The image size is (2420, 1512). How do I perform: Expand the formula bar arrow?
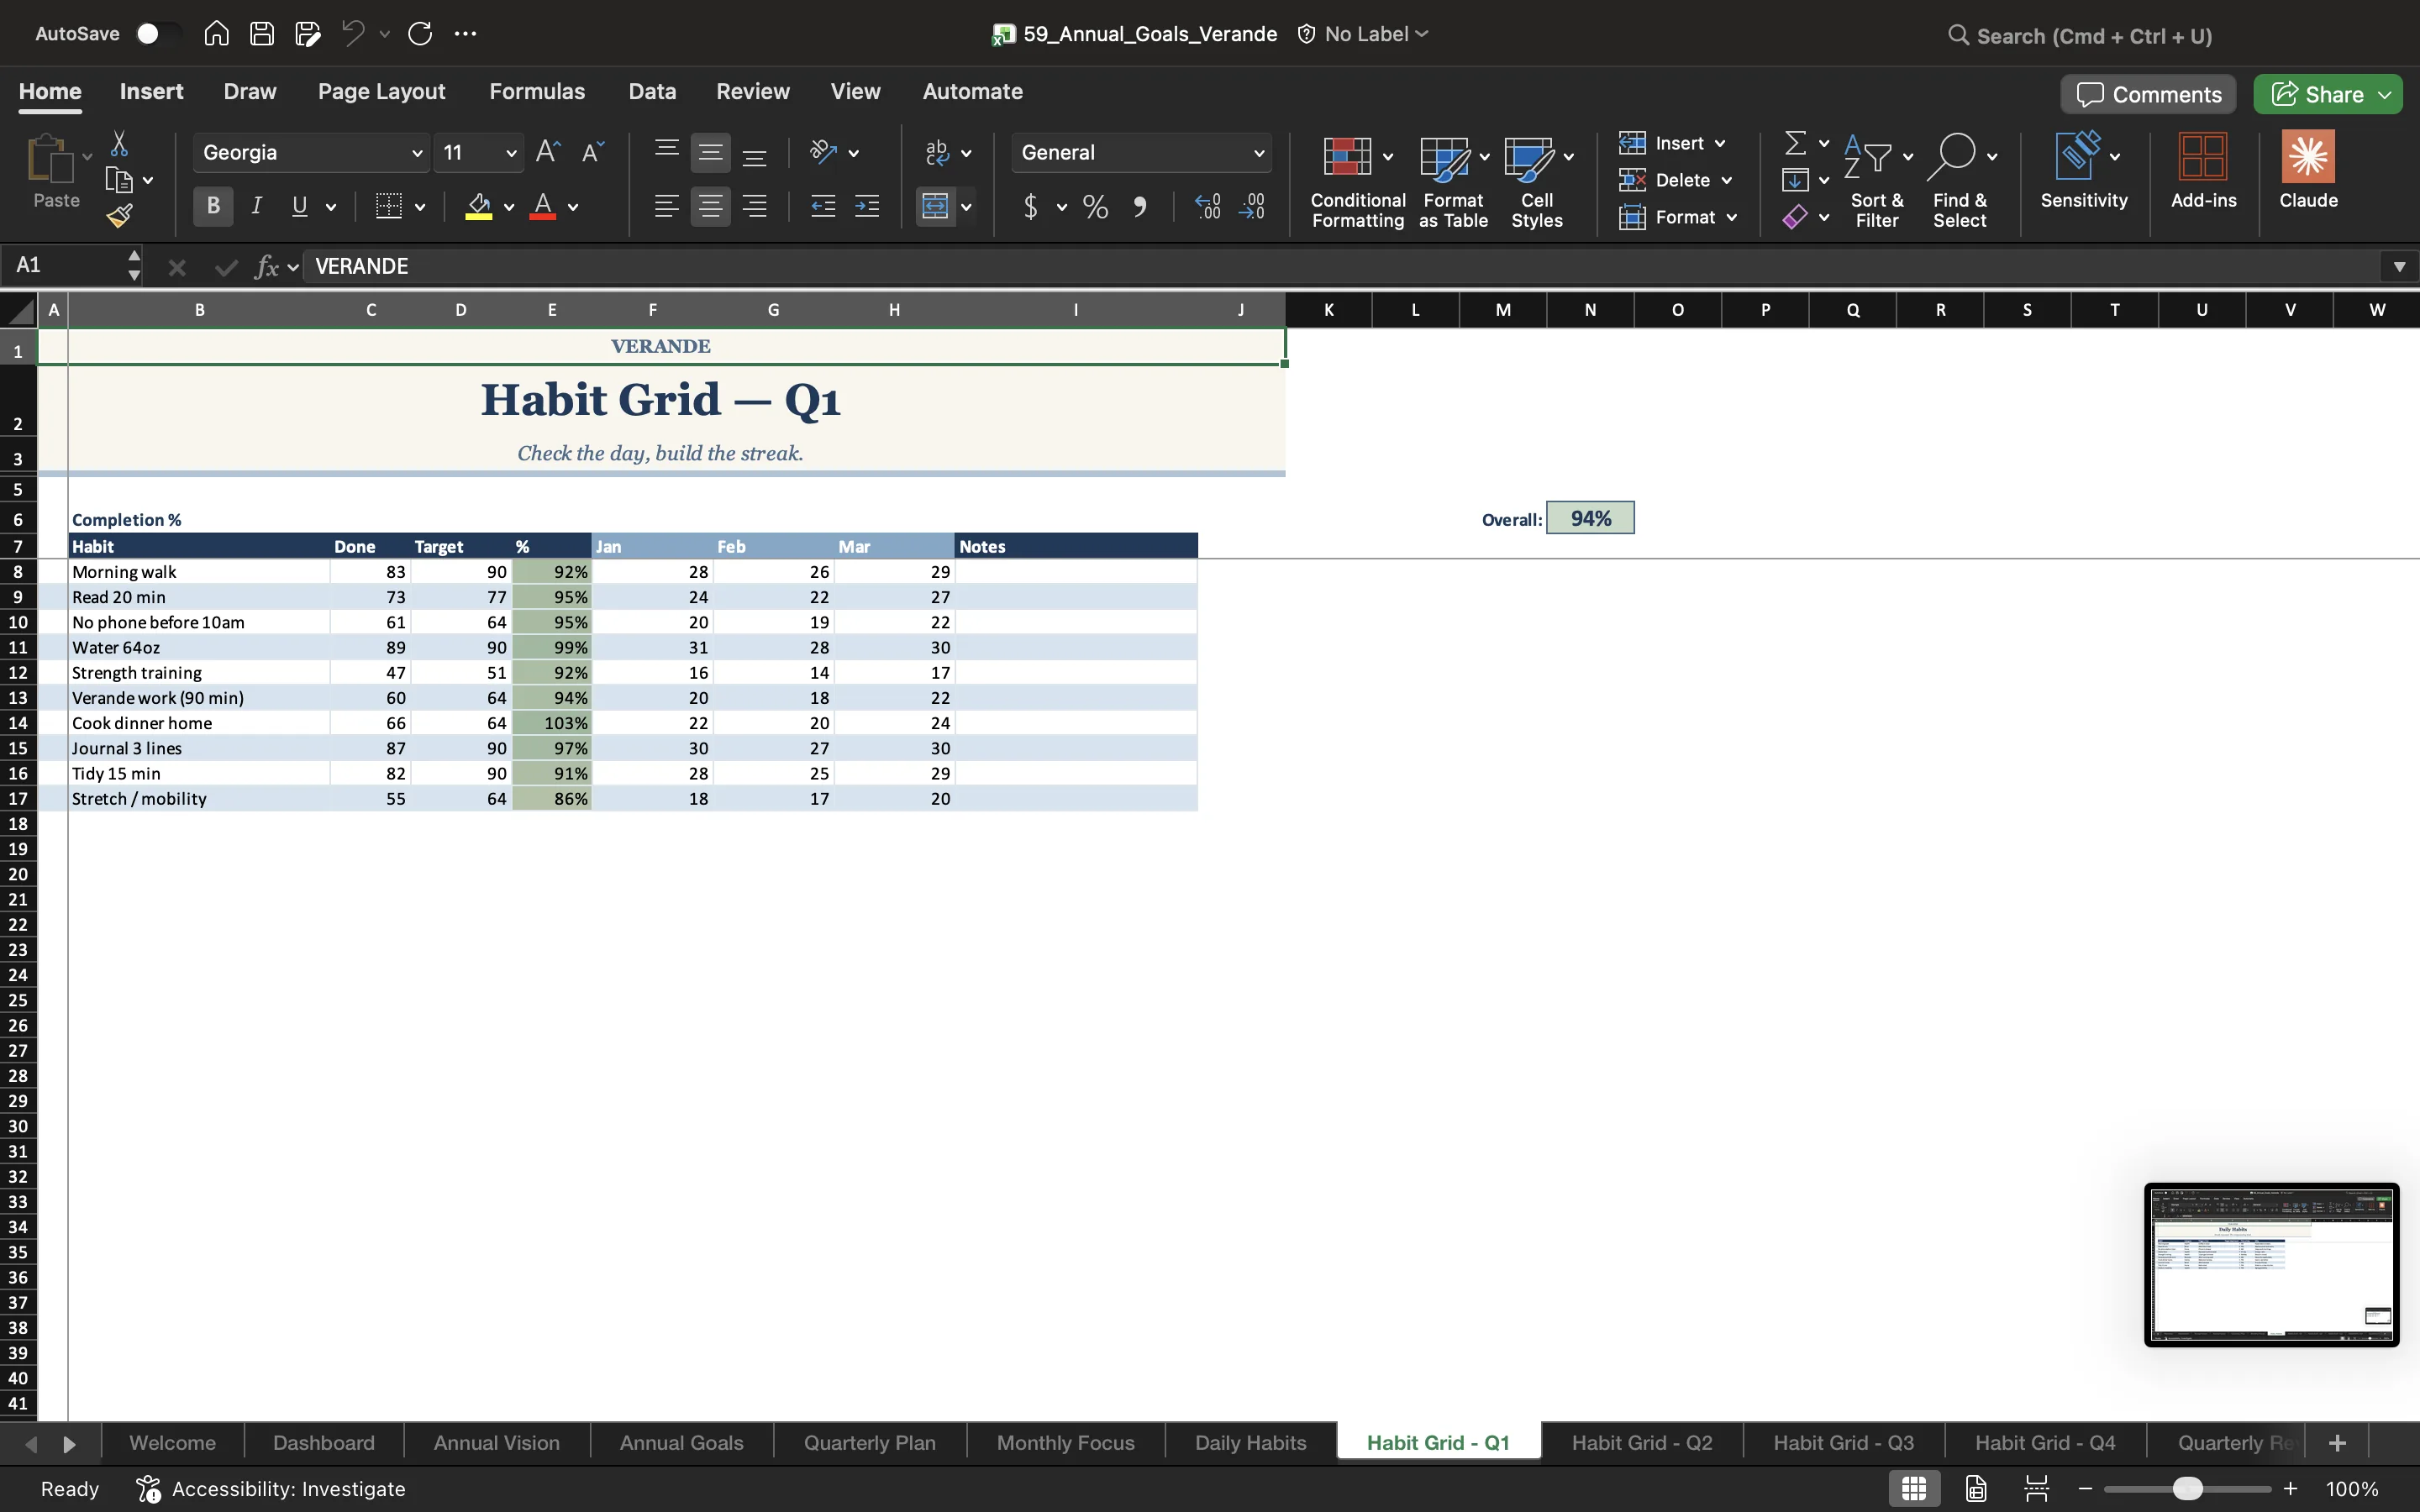[x=2398, y=266]
